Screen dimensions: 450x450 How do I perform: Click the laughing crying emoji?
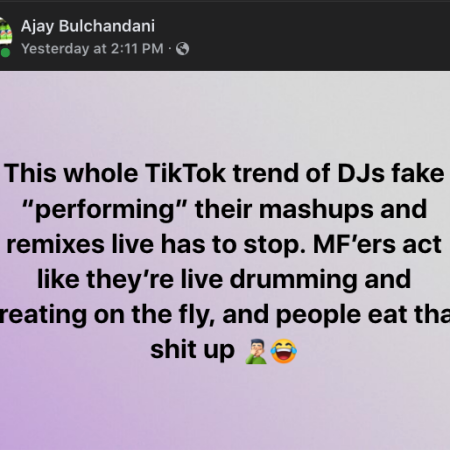(284, 351)
